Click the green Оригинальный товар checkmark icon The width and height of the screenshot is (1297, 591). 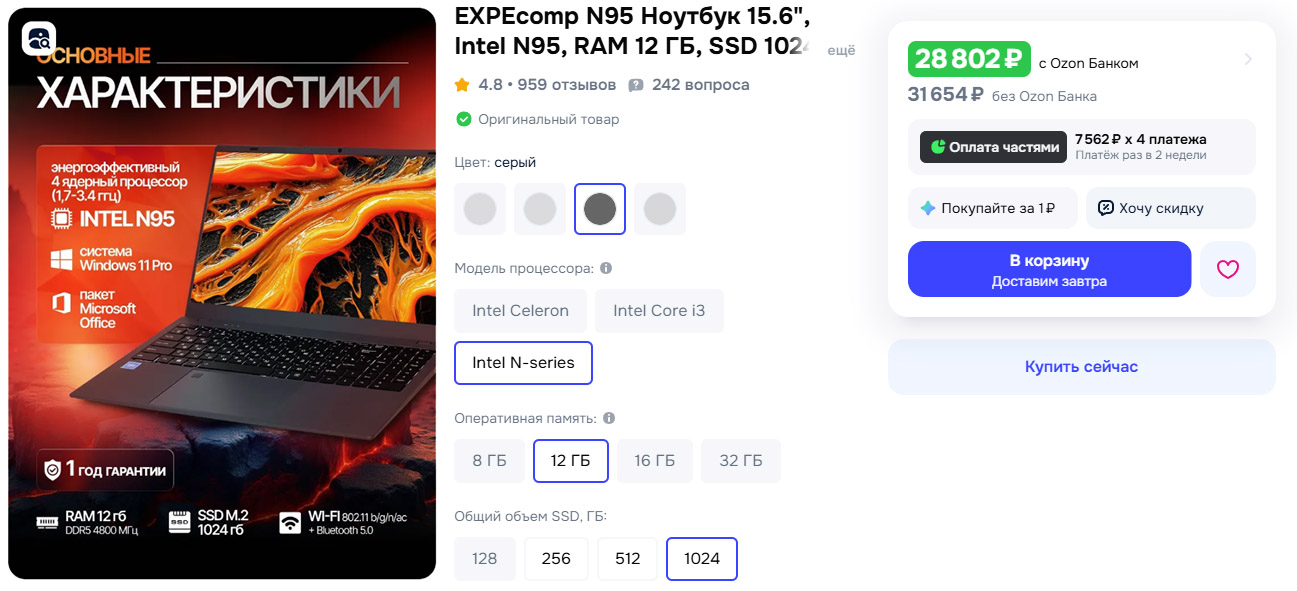click(x=463, y=119)
